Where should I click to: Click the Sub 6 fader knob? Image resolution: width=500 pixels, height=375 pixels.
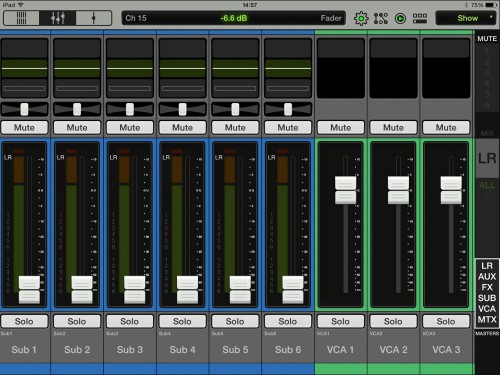(x=293, y=290)
